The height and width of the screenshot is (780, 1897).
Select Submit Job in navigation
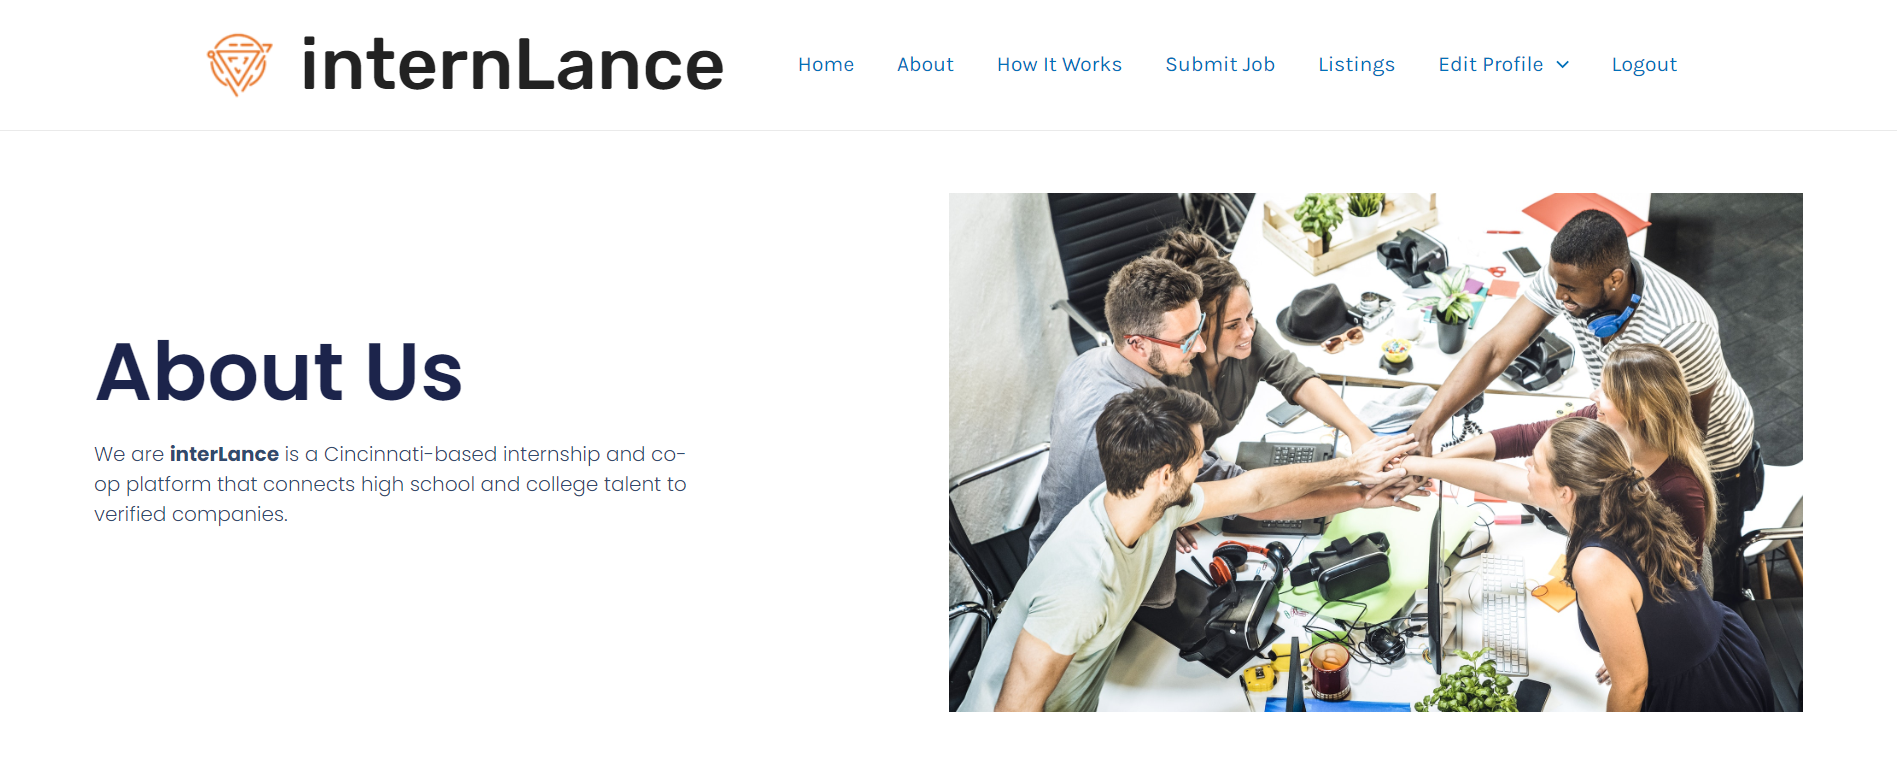point(1220,65)
